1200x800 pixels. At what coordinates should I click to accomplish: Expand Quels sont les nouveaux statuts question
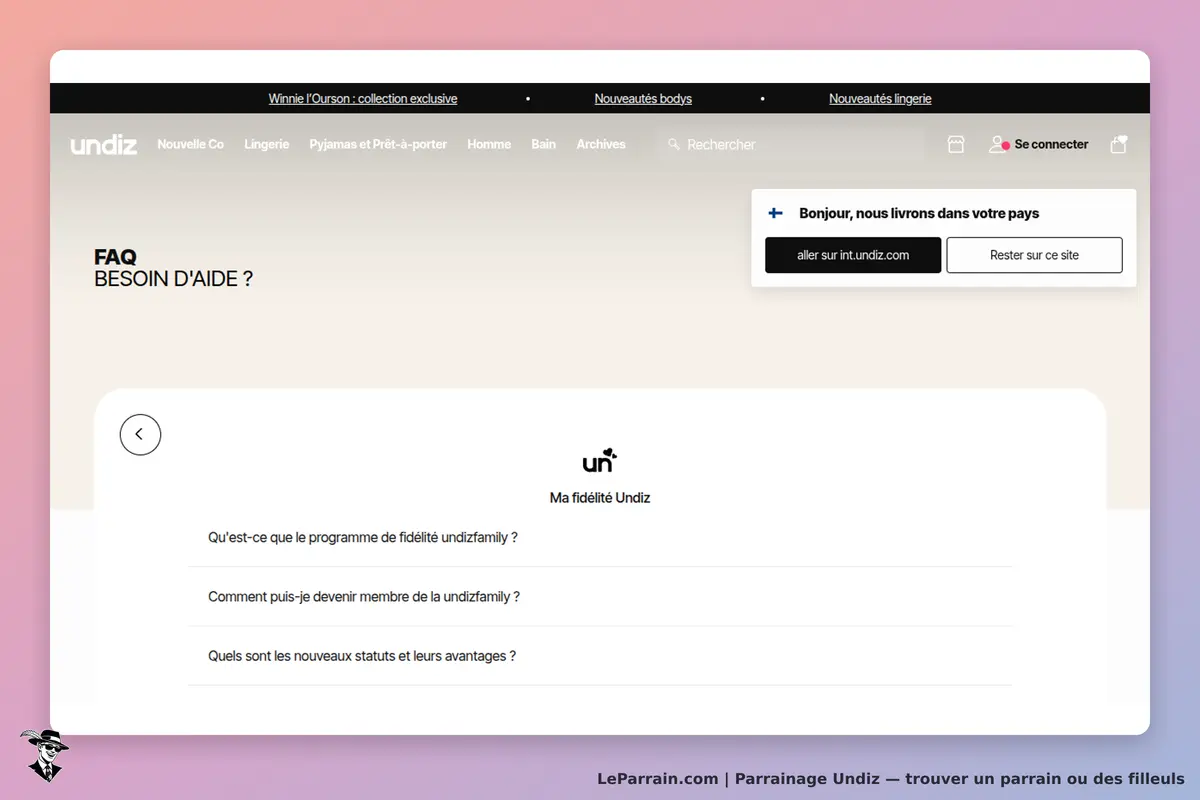pos(600,656)
